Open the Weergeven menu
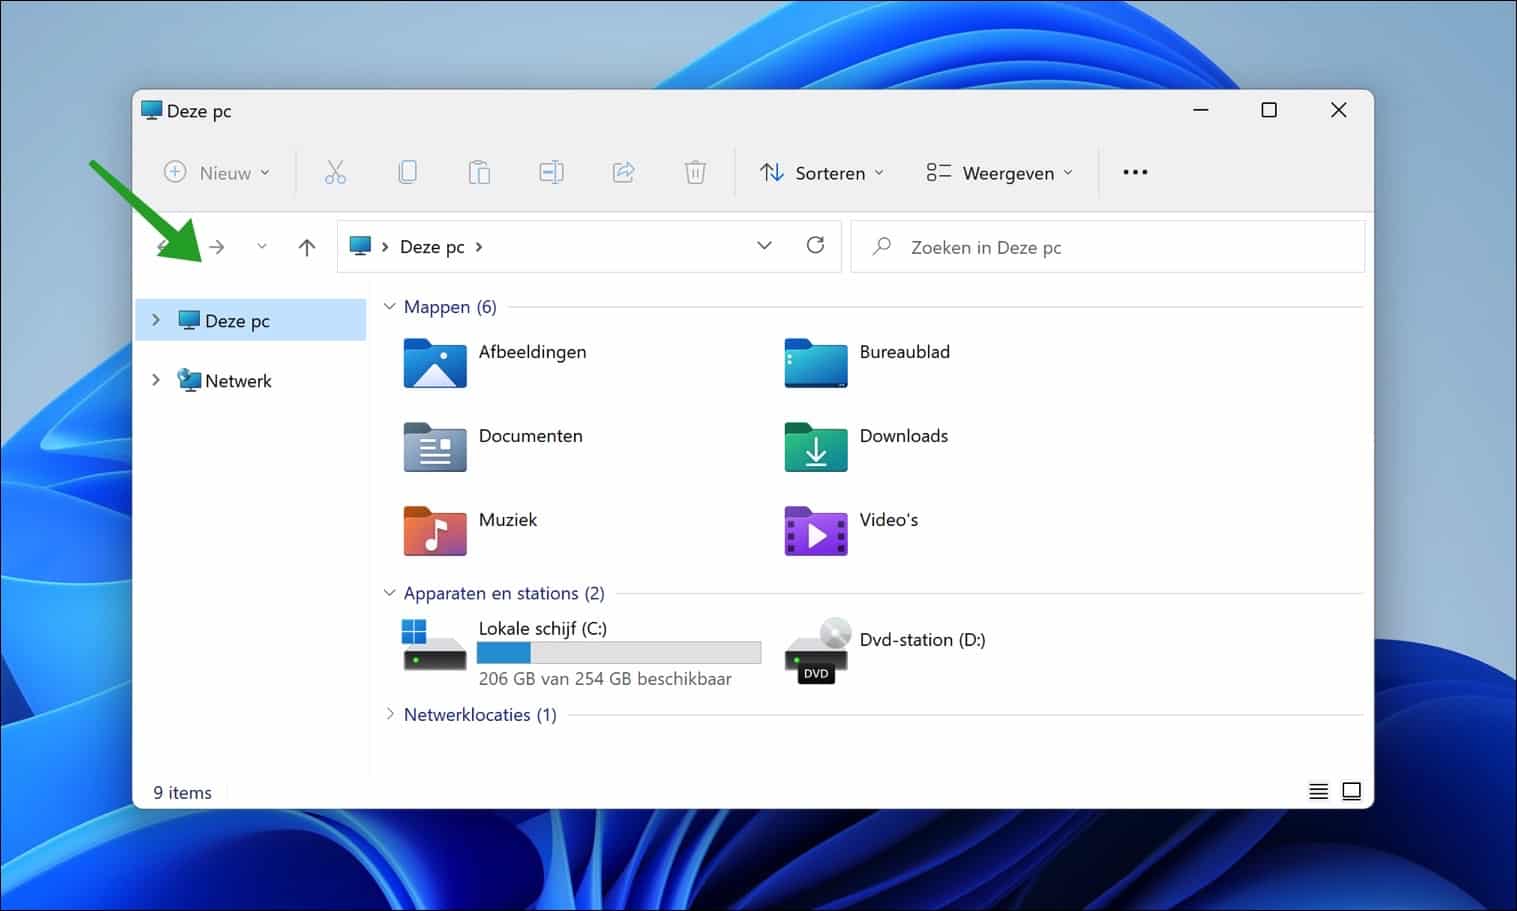 point(1000,172)
